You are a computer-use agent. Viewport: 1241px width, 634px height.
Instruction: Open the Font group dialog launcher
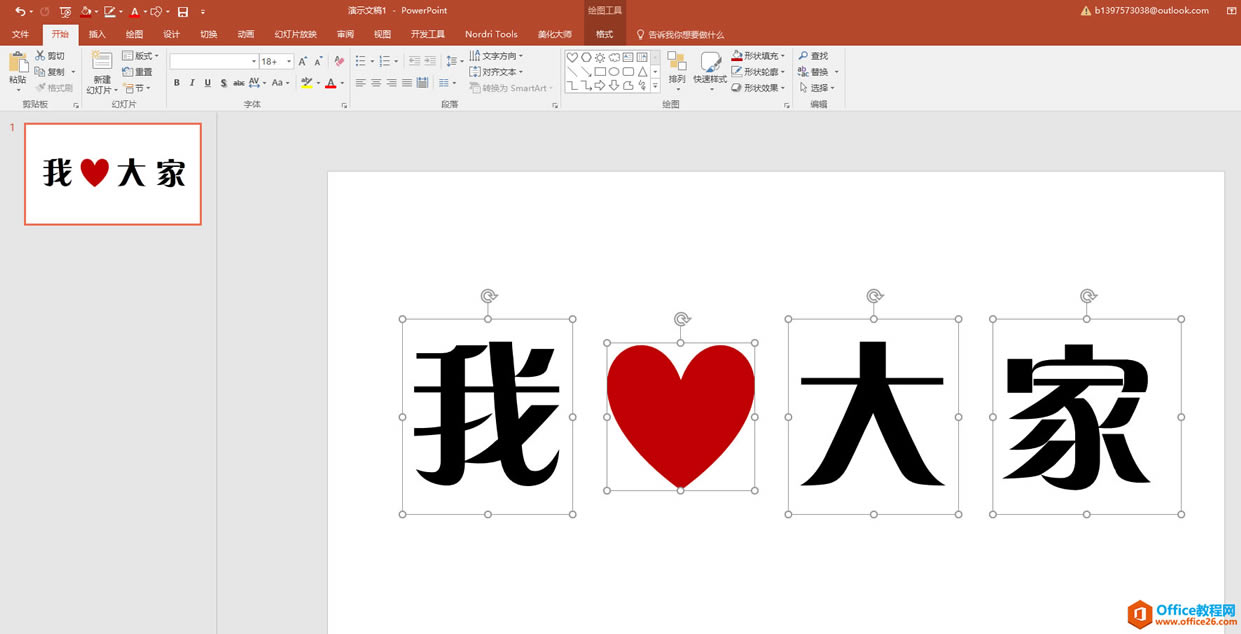click(x=344, y=104)
